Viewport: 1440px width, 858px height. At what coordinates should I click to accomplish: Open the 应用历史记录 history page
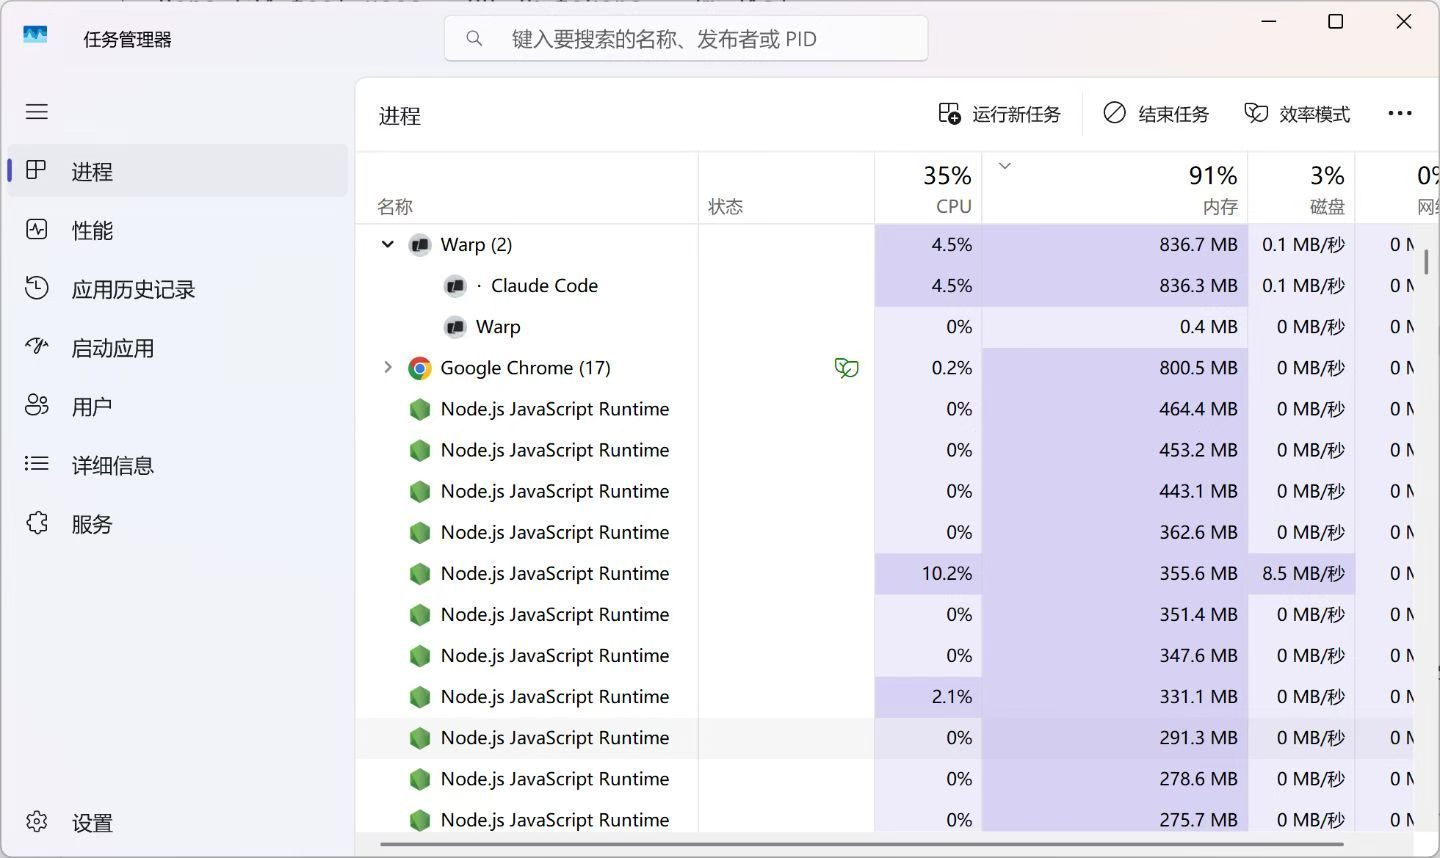(x=133, y=290)
